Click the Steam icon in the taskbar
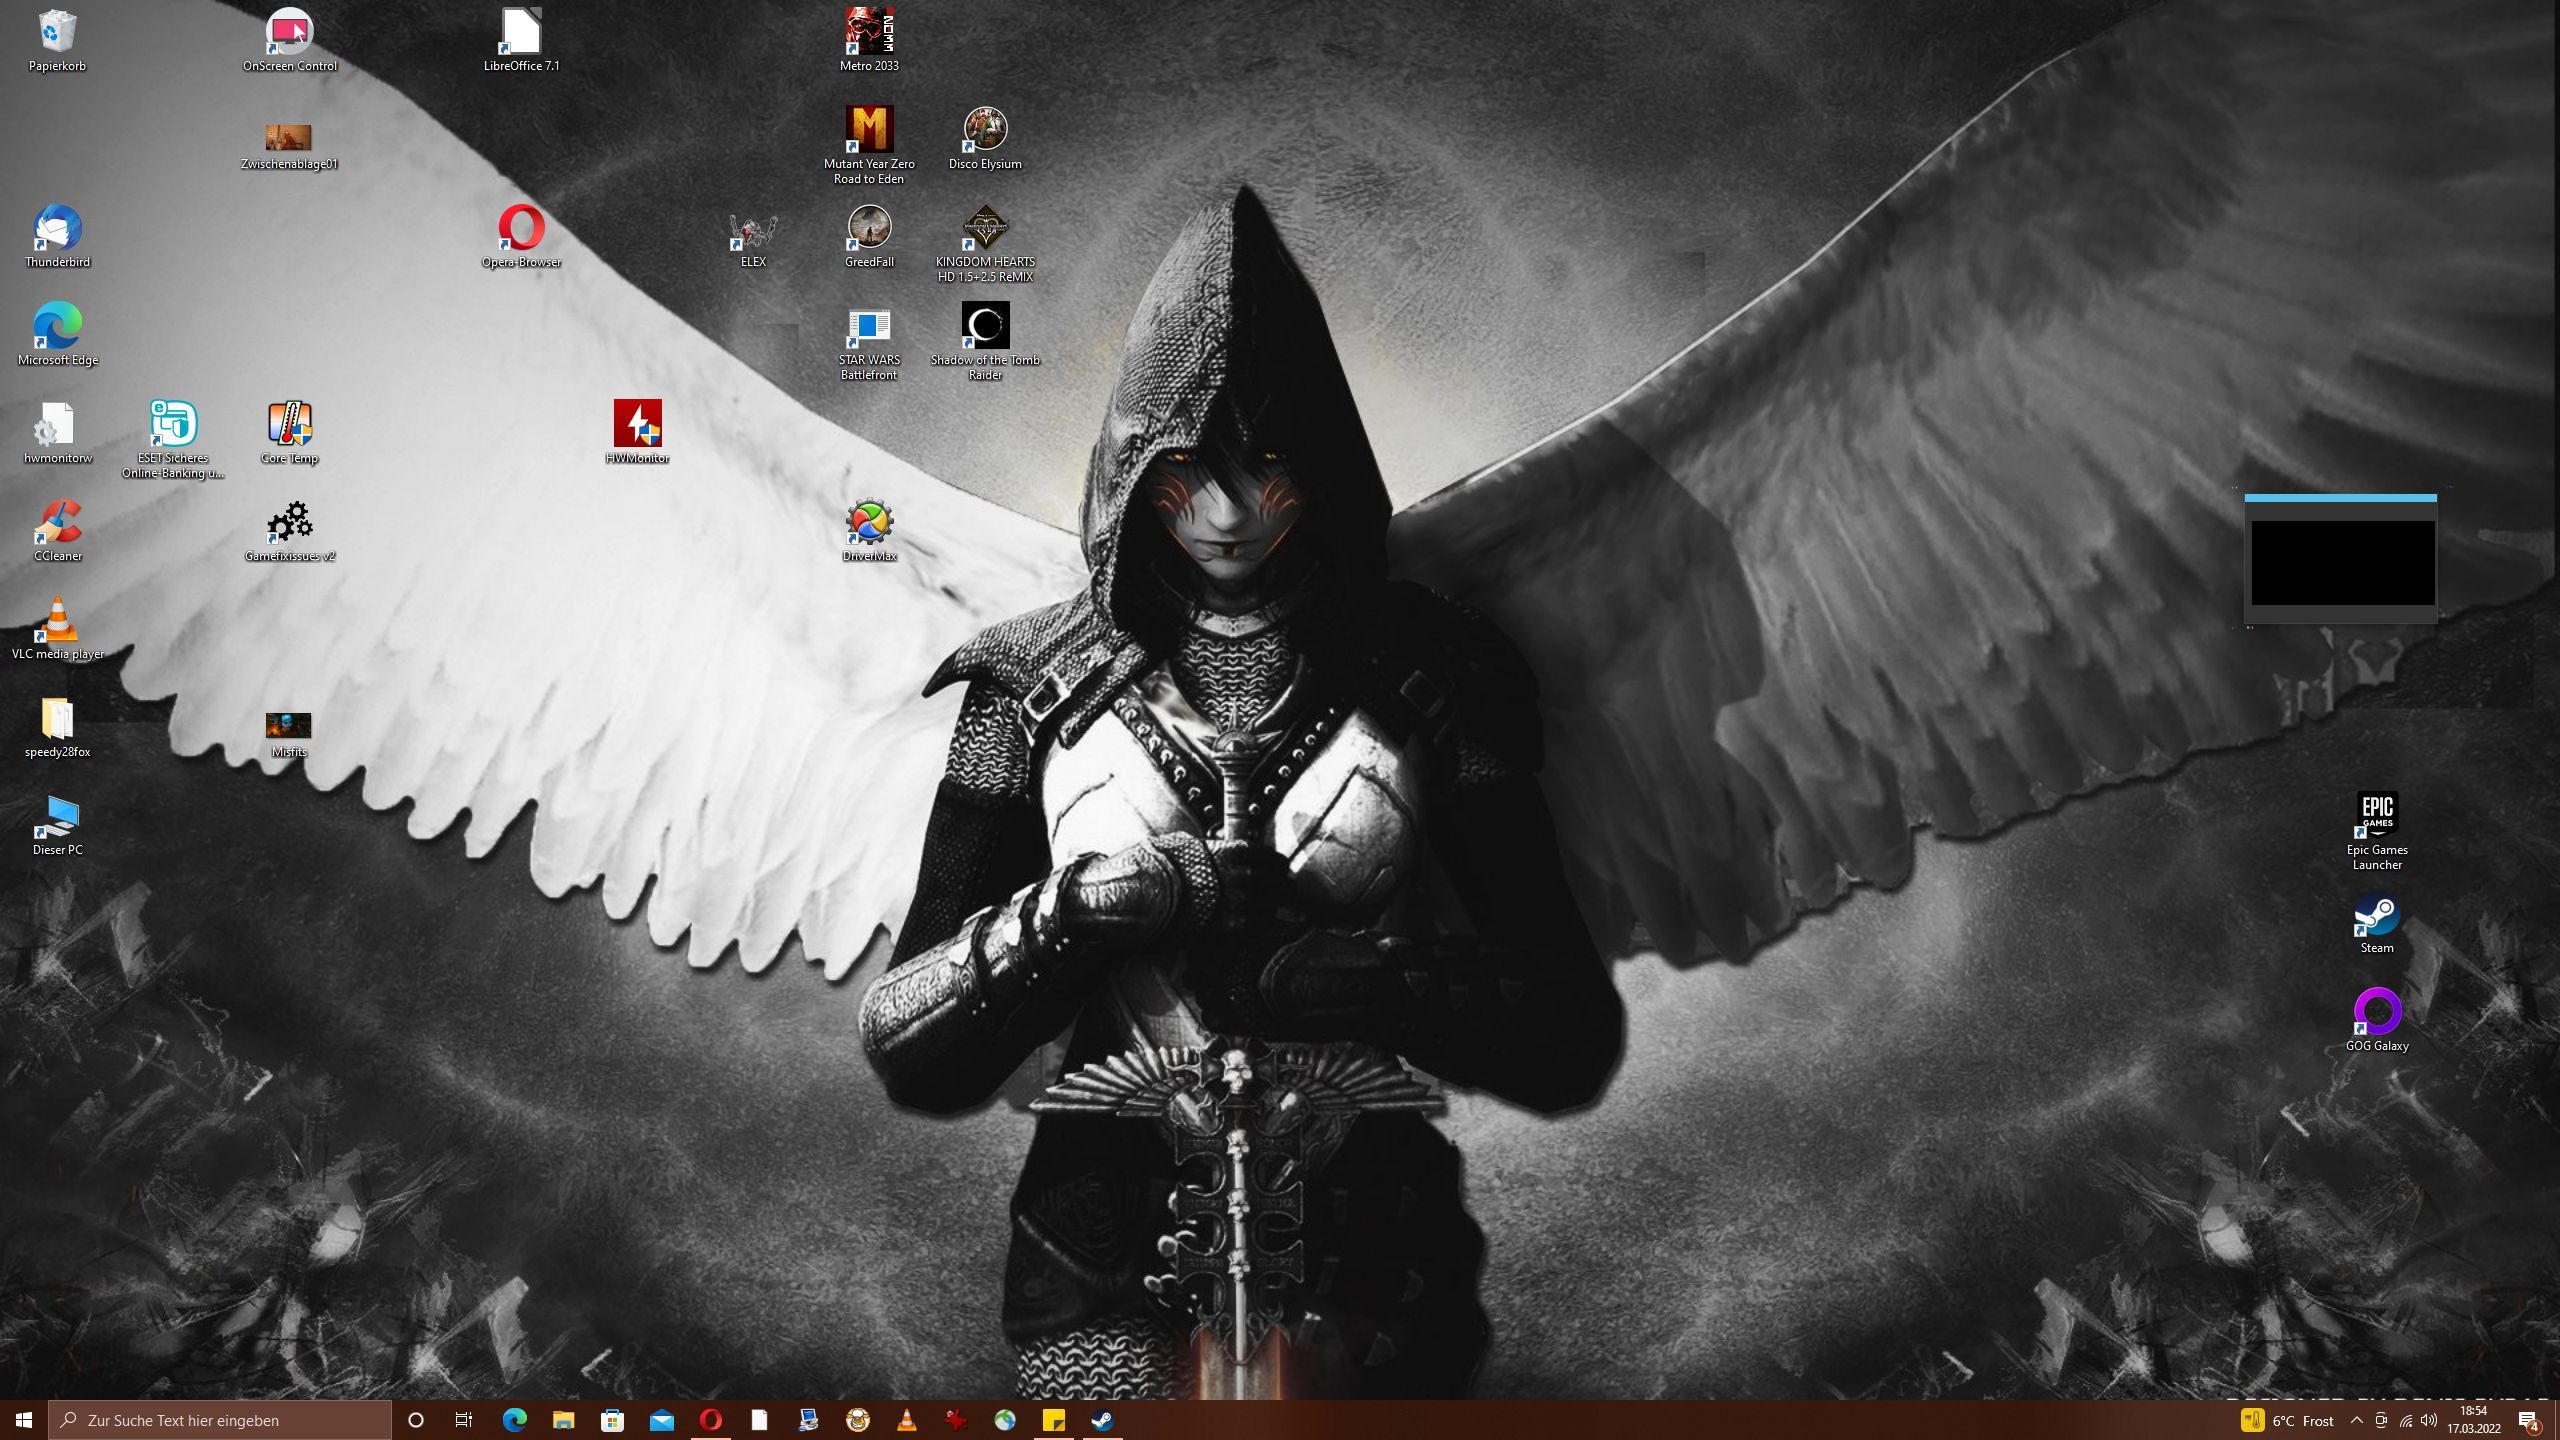Screen dimensions: 2560x1440 click(x=1102, y=1420)
